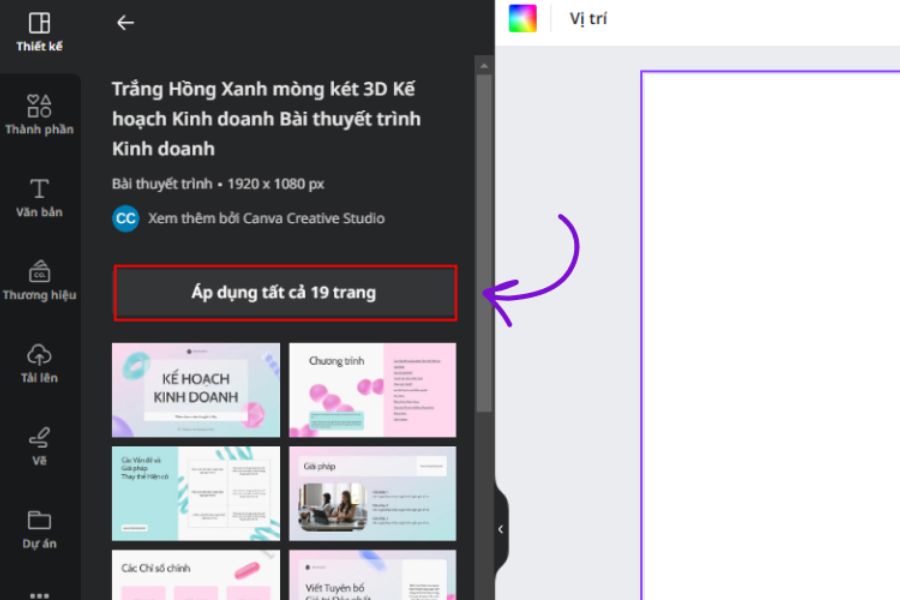Click the template panel vertical scrollbar
900x600 pixels.
pyautogui.click(x=484, y=240)
